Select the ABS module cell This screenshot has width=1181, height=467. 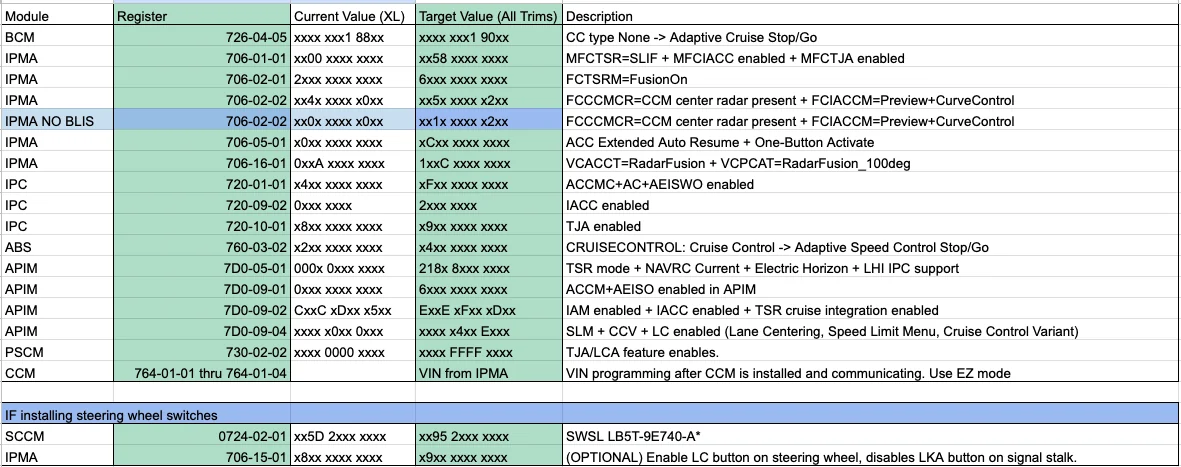(x=57, y=248)
